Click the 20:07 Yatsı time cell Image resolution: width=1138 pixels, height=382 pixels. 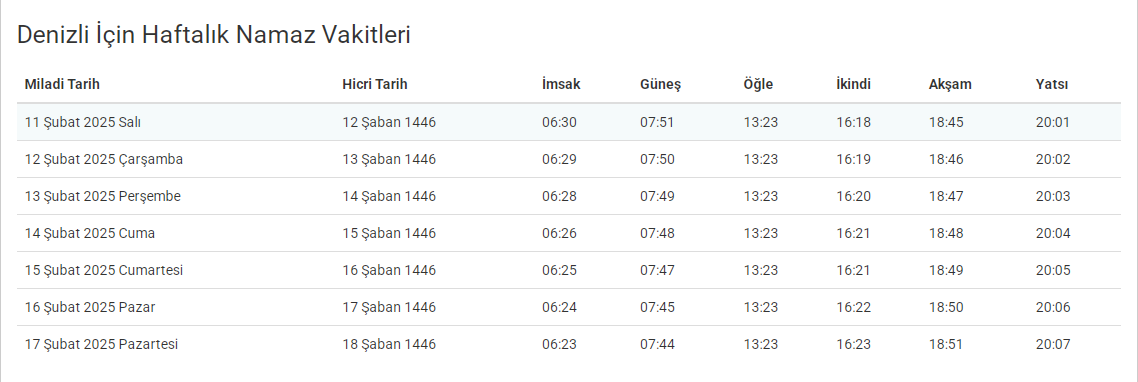point(1053,344)
